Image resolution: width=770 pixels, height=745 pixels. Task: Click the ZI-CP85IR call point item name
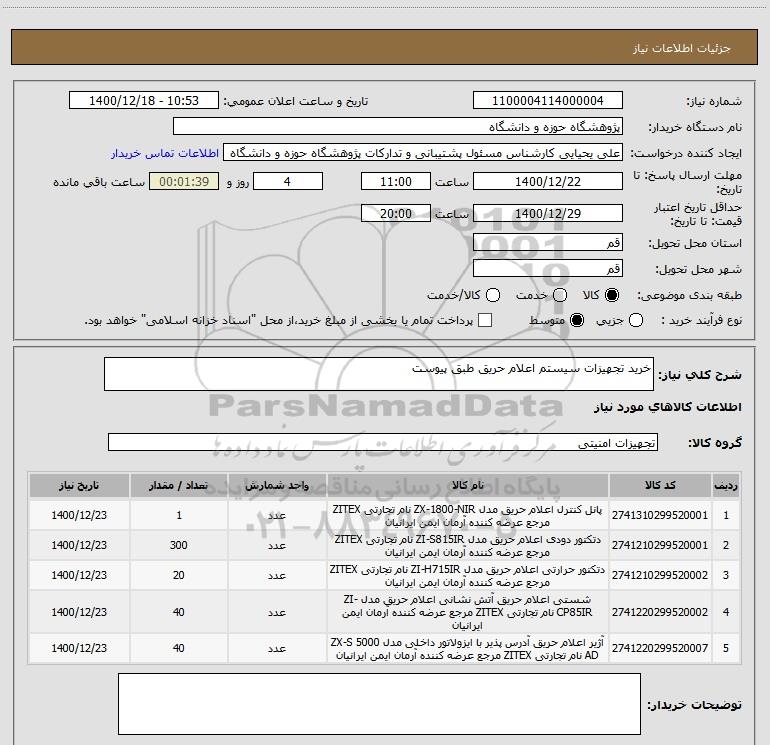pyautogui.click(x=468, y=612)
